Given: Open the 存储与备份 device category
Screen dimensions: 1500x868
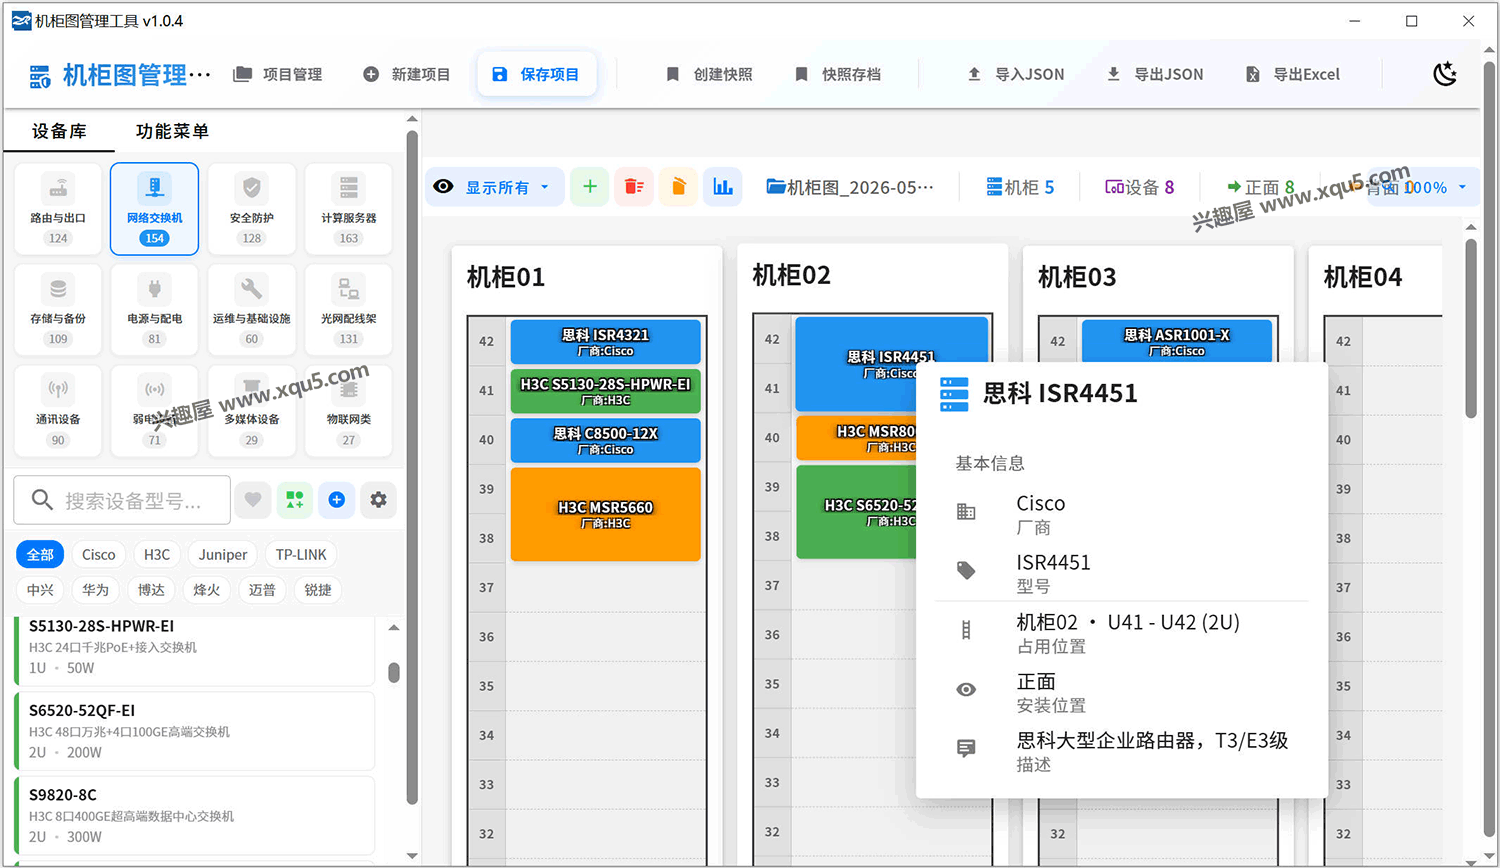Looking at the screenshot, I should point(58,309).
